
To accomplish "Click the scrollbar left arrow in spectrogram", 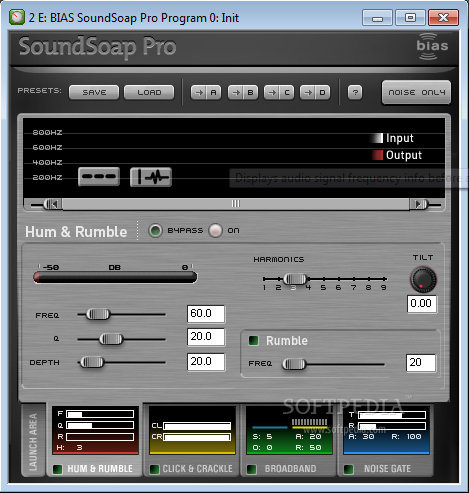I will [53, 204].
